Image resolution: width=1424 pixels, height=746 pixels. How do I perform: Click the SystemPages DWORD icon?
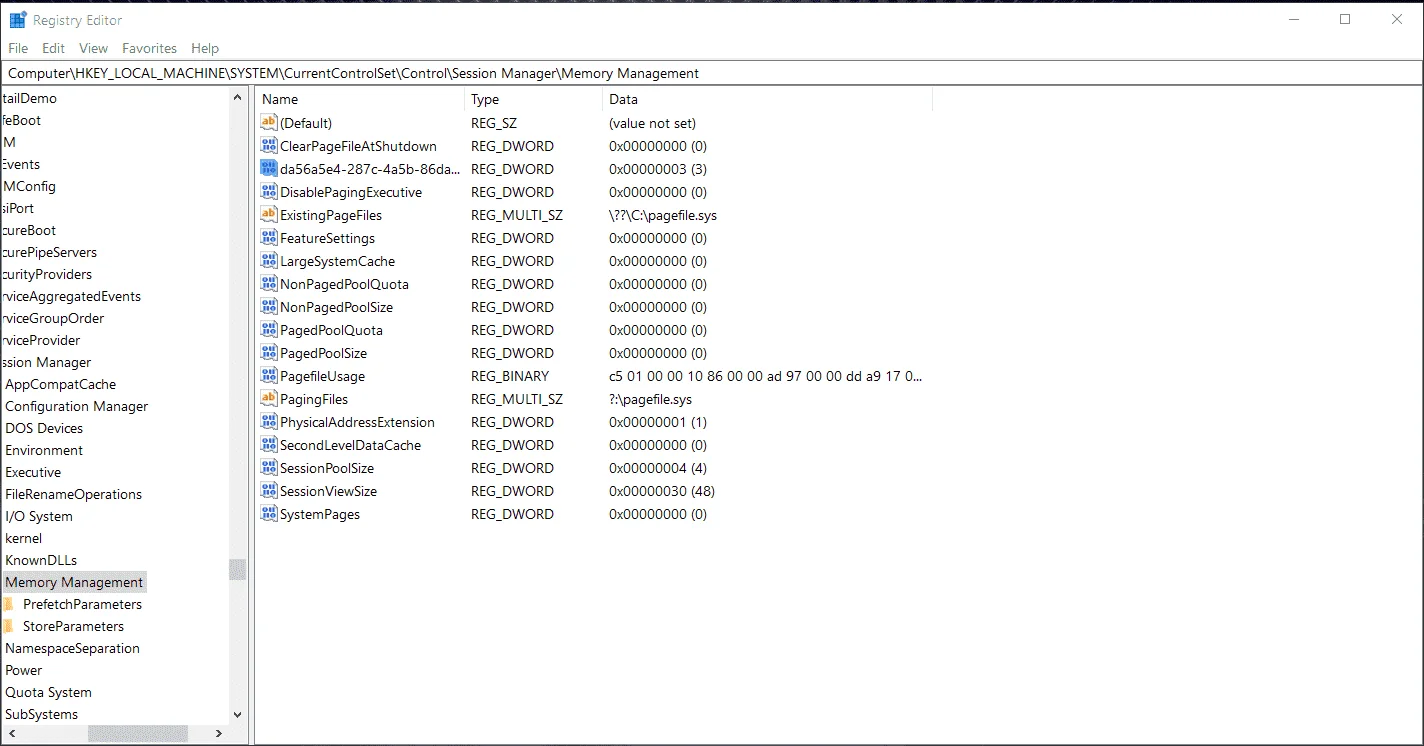(x=268, y=514)
